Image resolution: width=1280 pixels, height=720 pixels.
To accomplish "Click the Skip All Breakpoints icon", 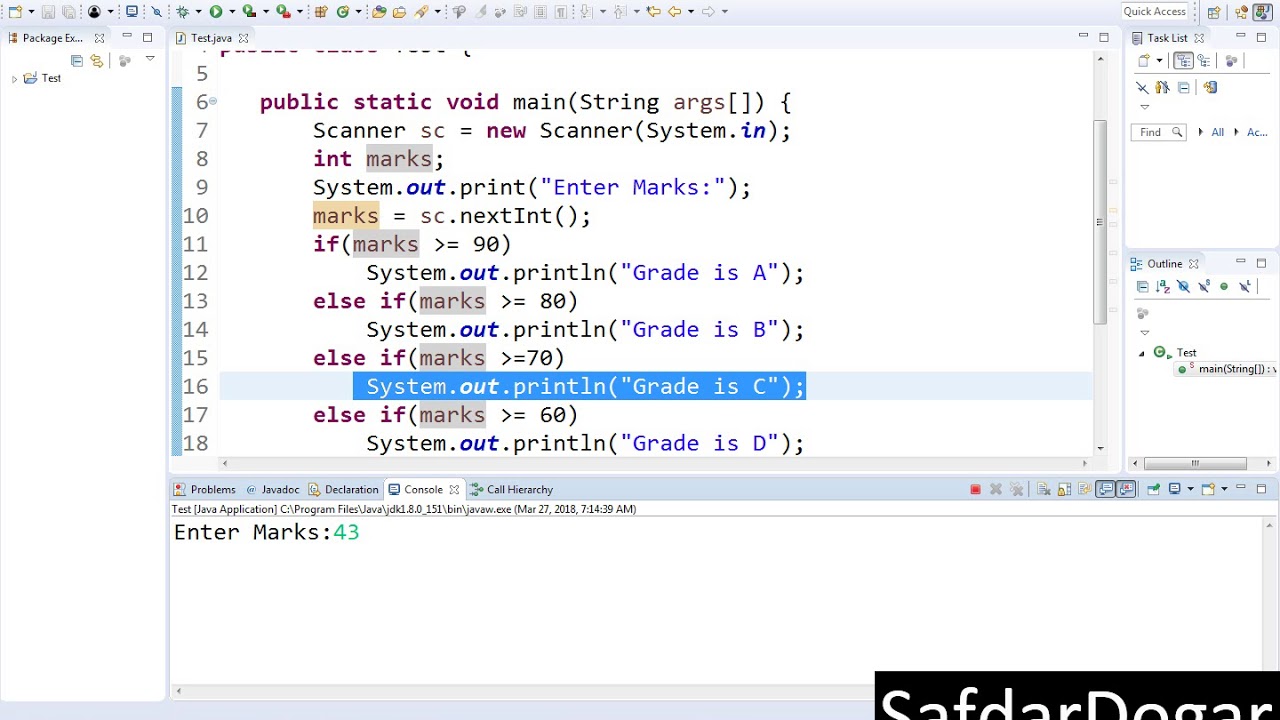I will click(156, 12).
